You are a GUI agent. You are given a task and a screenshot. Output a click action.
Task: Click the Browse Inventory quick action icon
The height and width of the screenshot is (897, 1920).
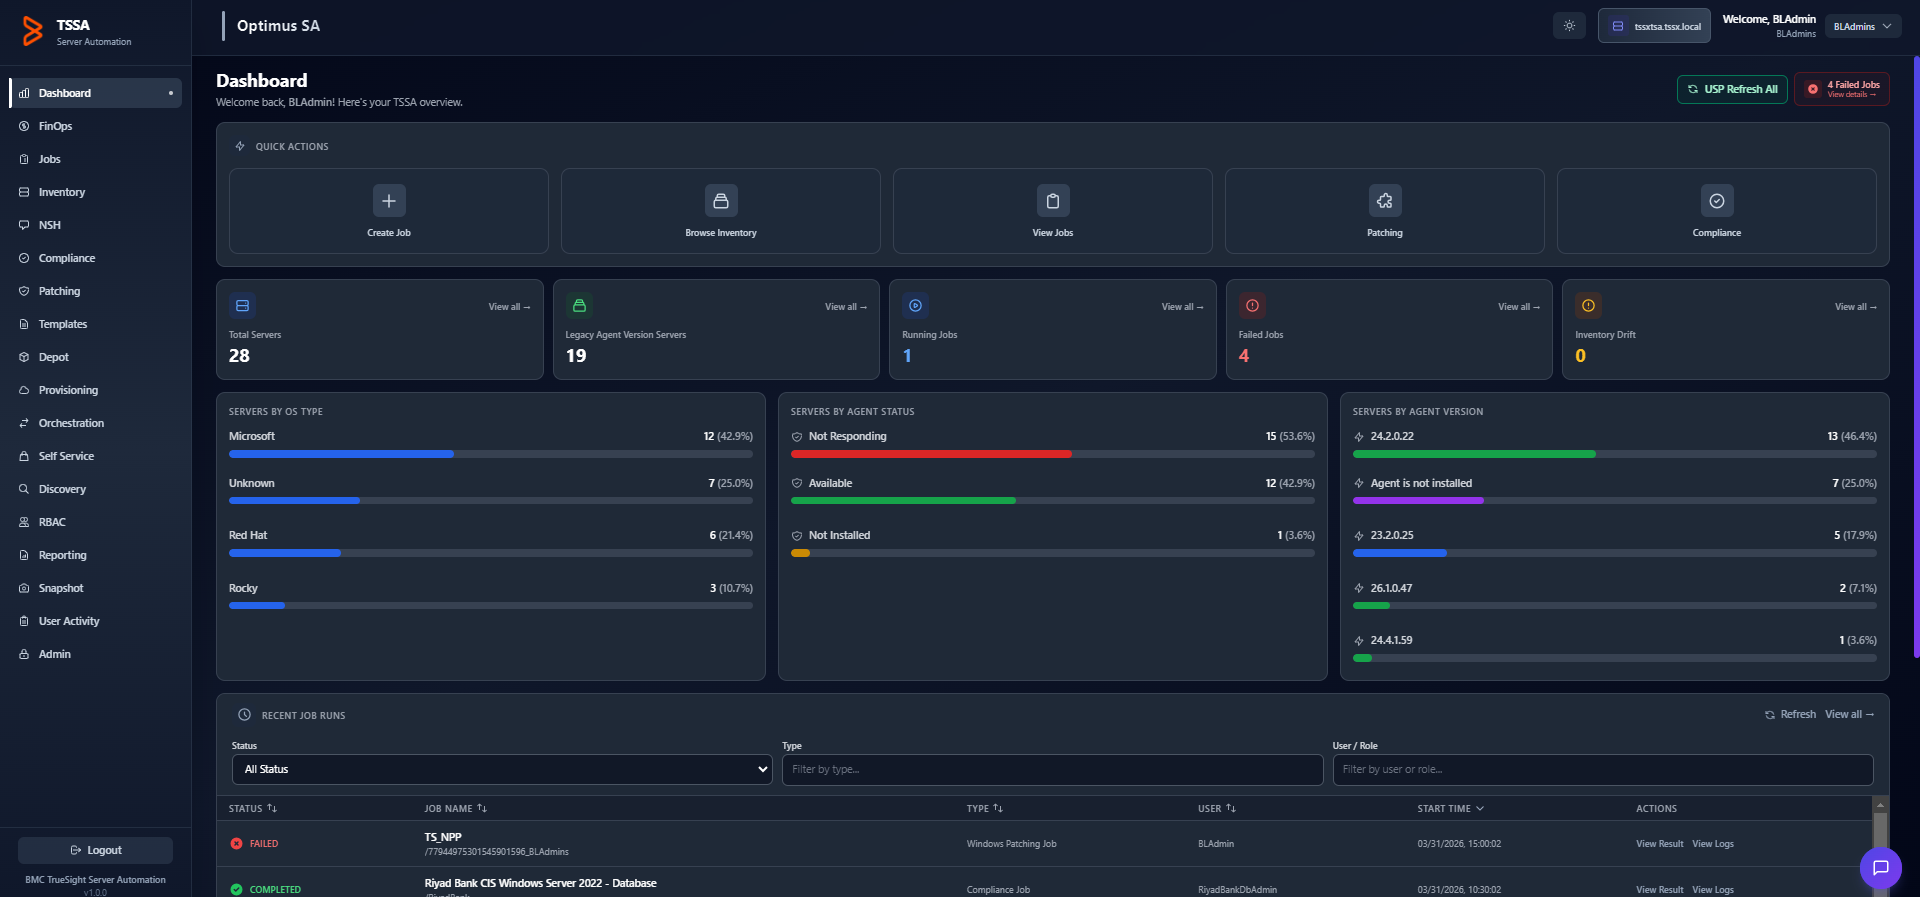point(721,201)
